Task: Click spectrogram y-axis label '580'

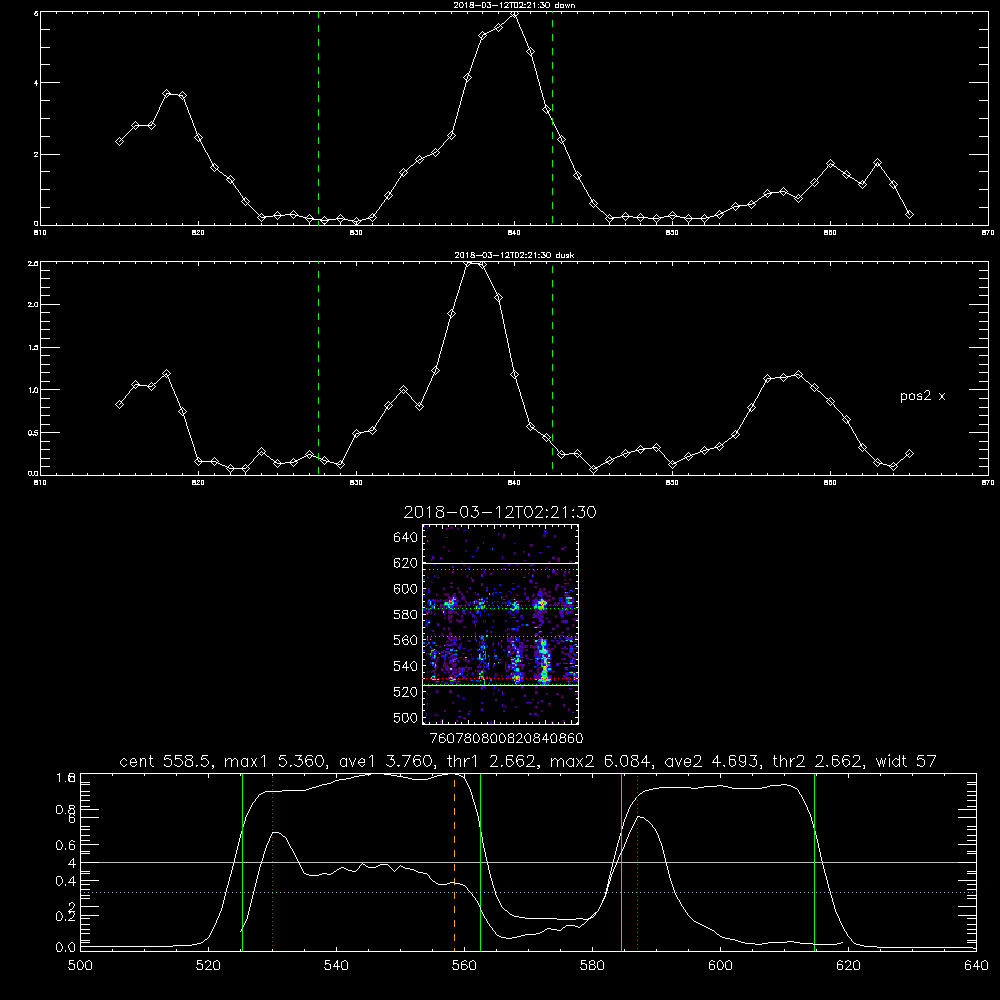Action: click(405, 615)
